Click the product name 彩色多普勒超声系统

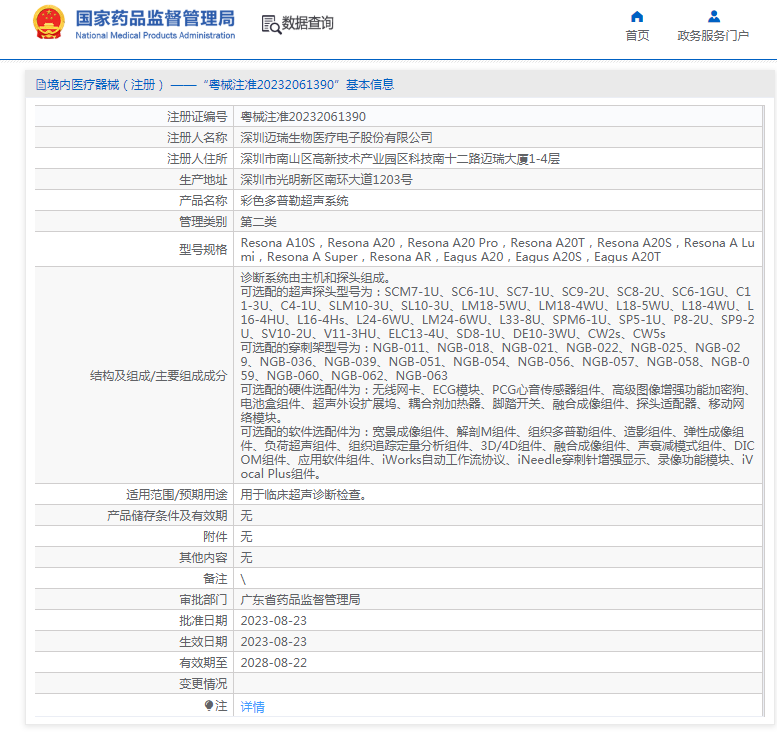(x=294, y=201)
